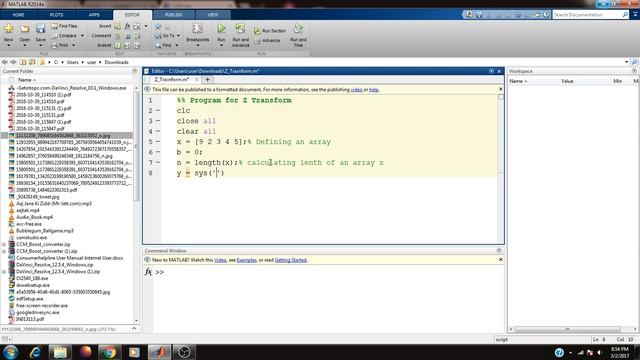Click the green Run button
The height and width of the screenshot is (360, 640).
pyautogui.click(x=221, y=29)
